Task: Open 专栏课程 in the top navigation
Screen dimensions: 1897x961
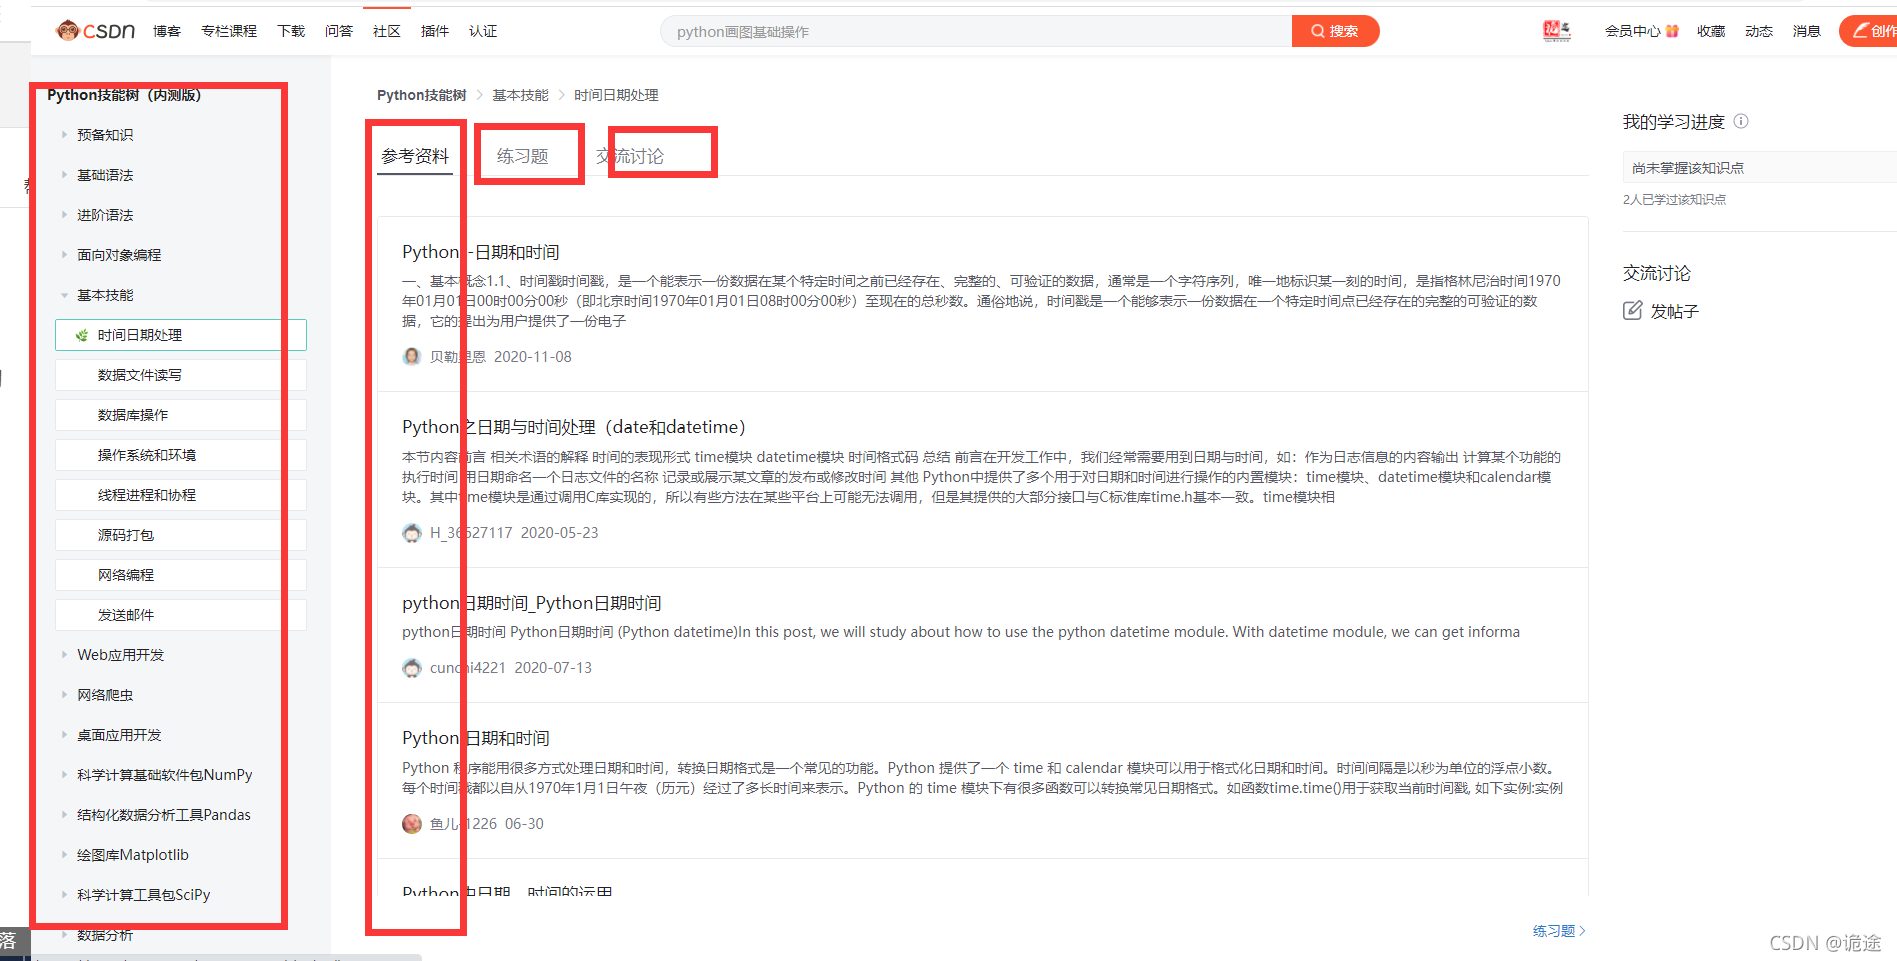Action: [x=229, y=31]
